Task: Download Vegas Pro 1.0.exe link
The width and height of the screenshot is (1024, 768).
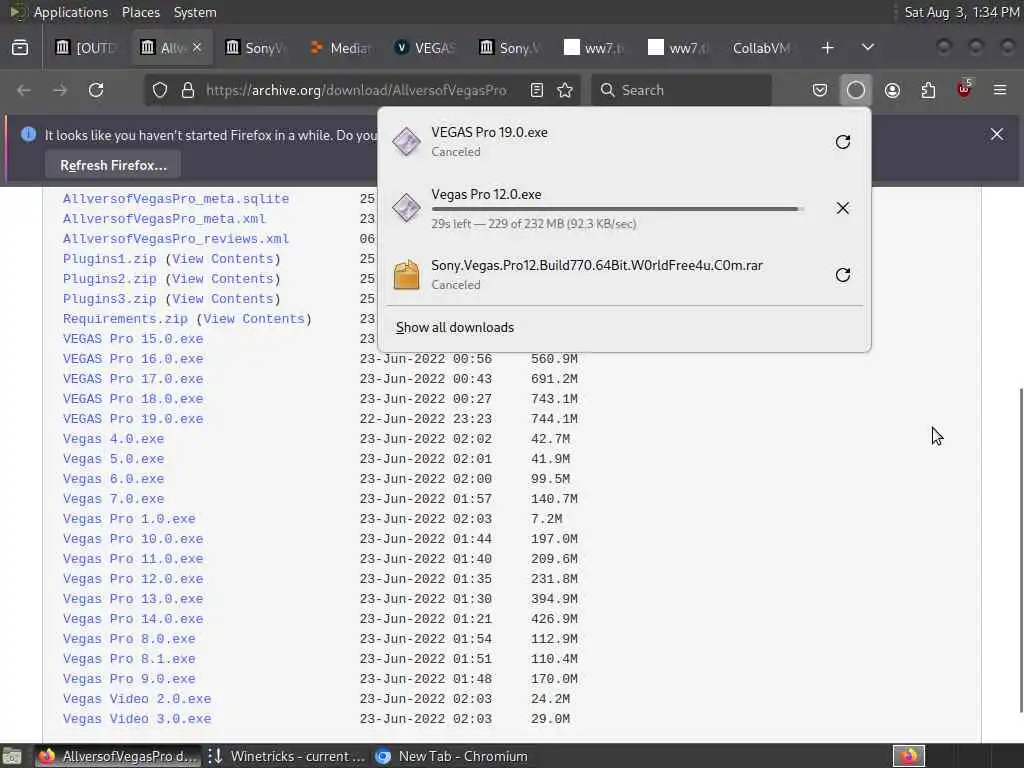Action: (129, 519)
